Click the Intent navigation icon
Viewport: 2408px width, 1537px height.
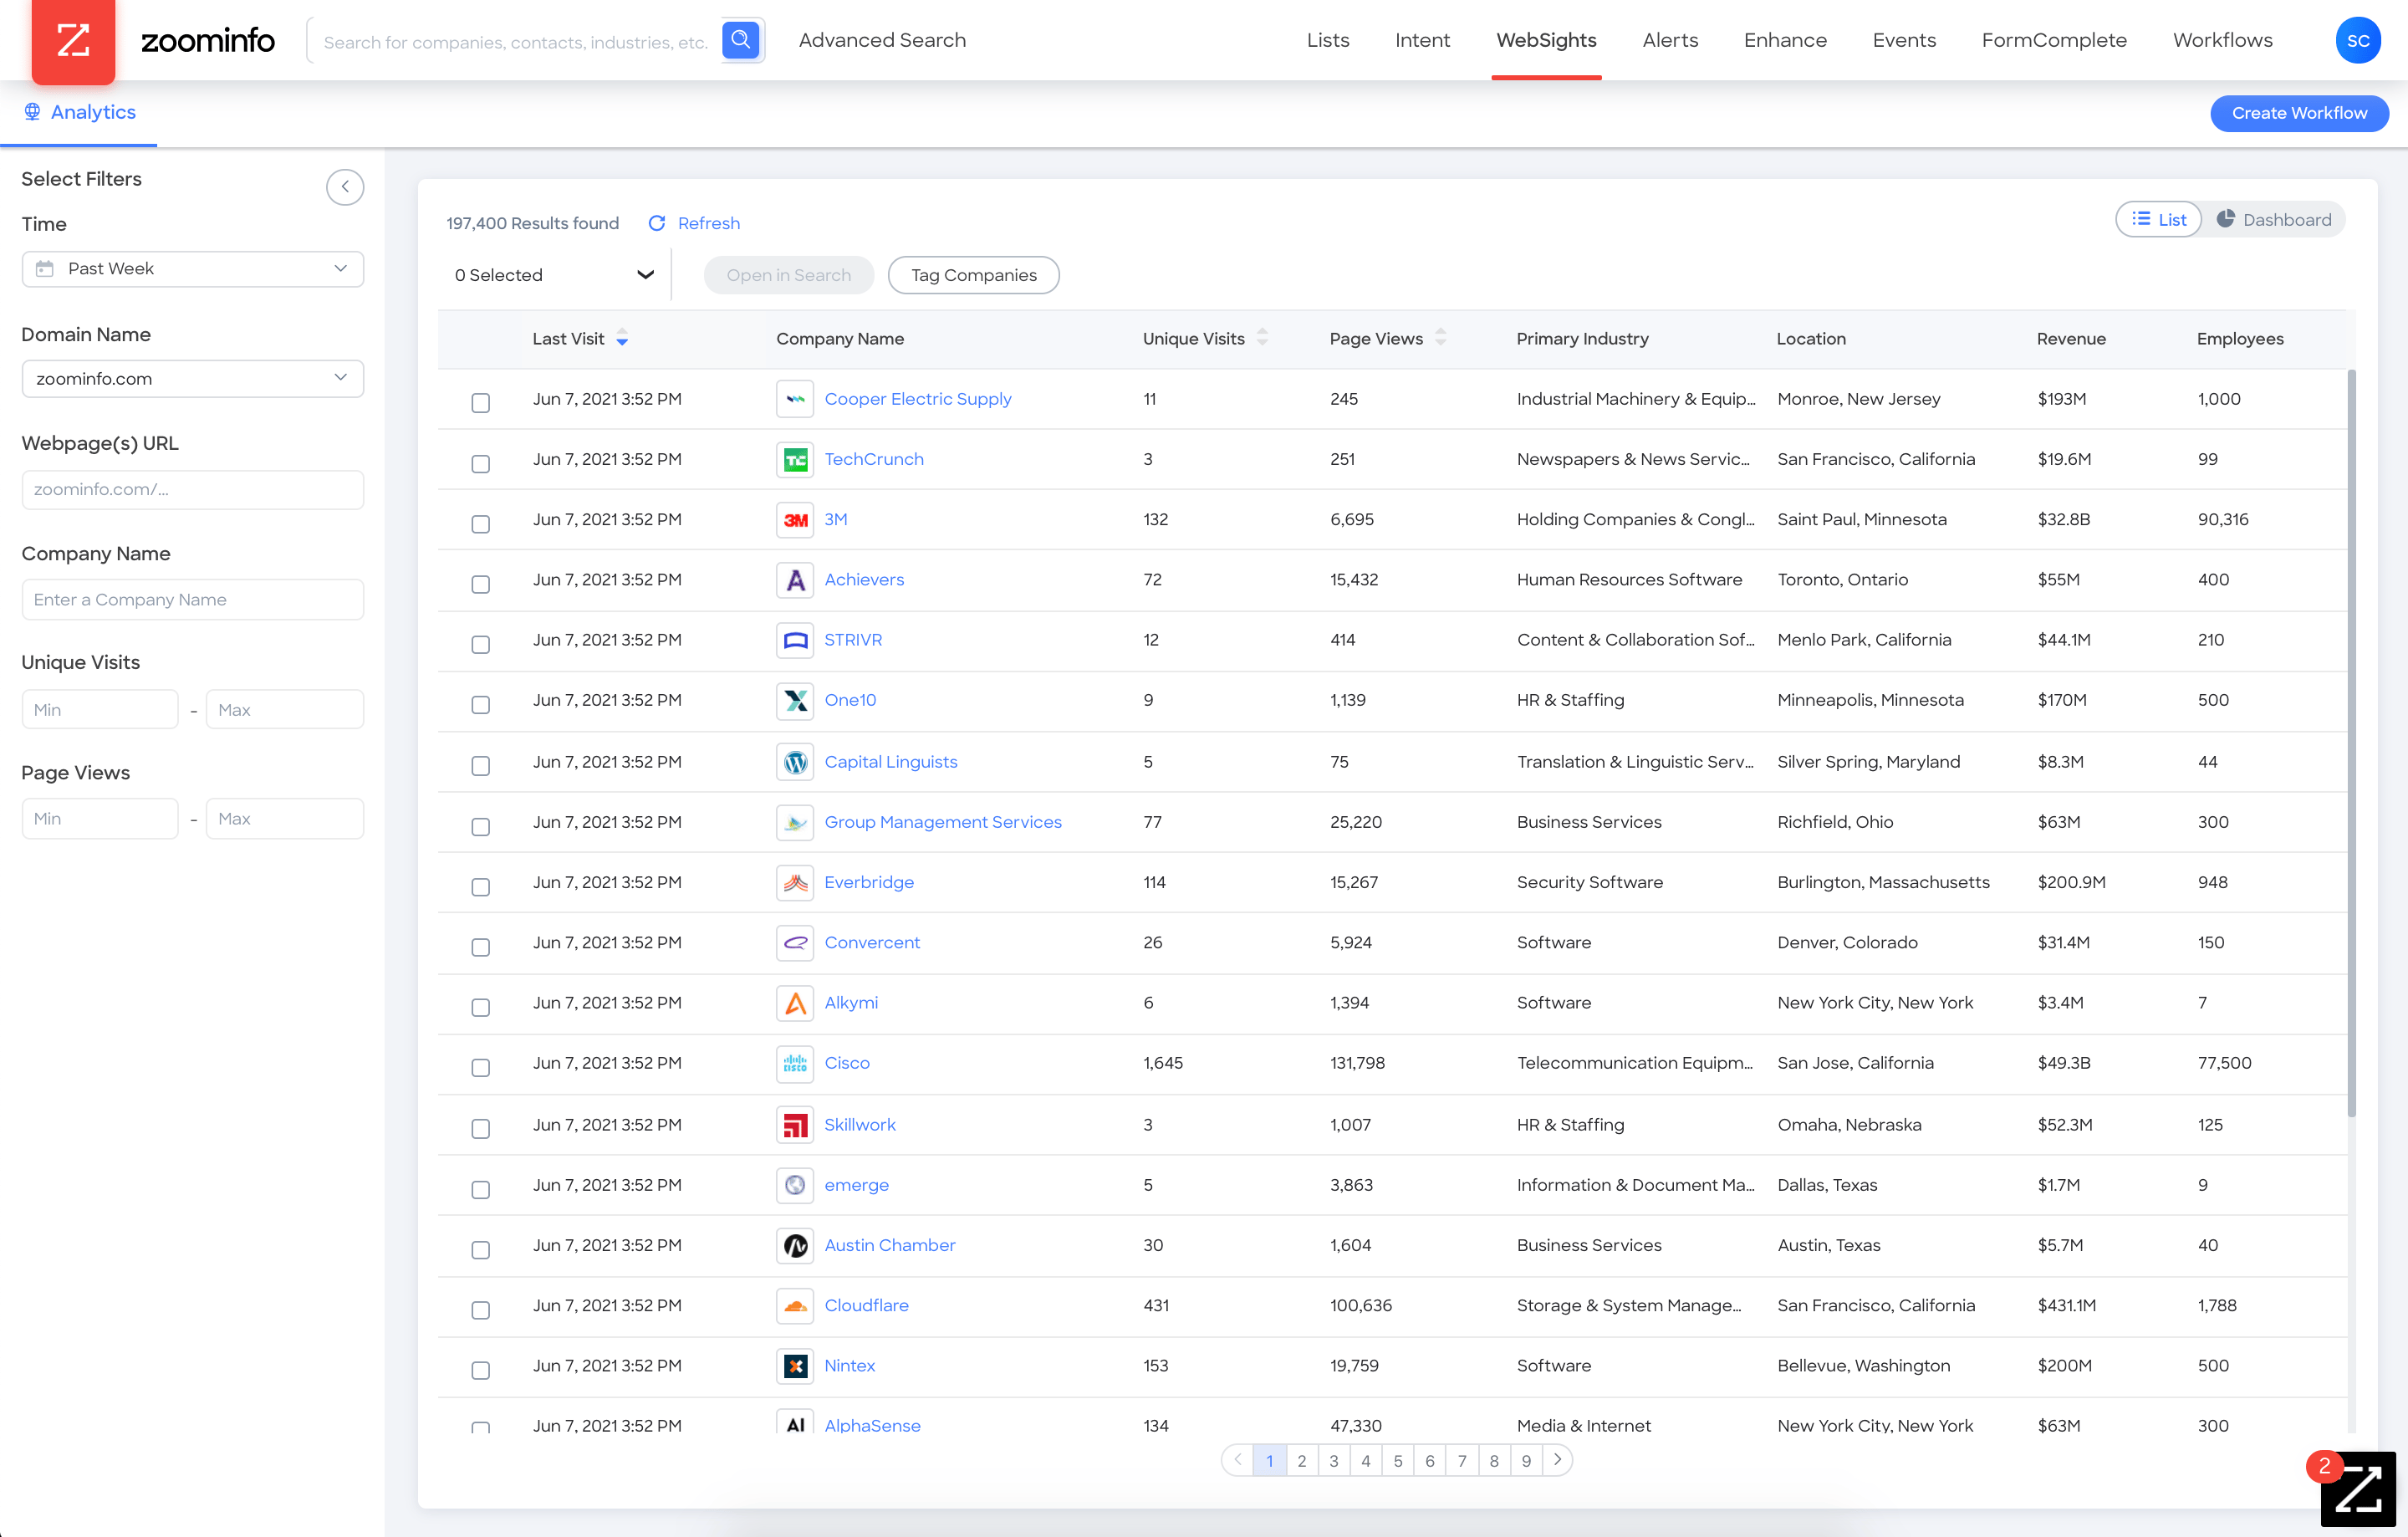[x=1423, y=38]
